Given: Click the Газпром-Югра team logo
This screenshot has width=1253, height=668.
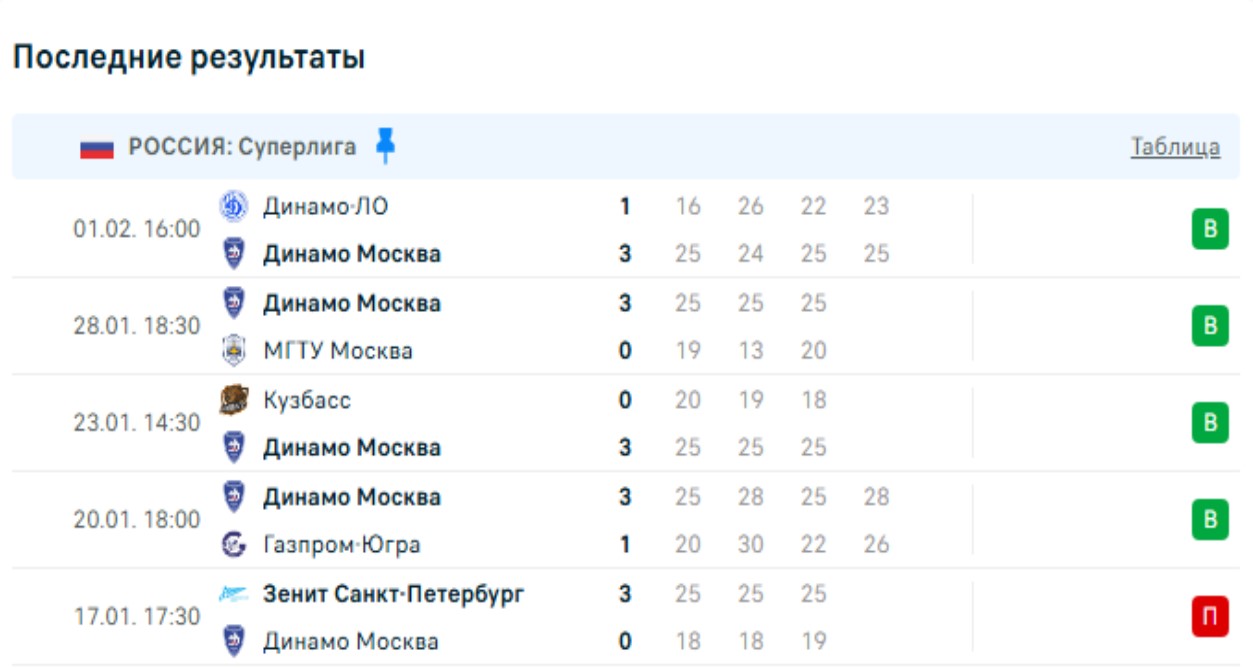Looking at the screenshot, I should [x=233, y=544].
